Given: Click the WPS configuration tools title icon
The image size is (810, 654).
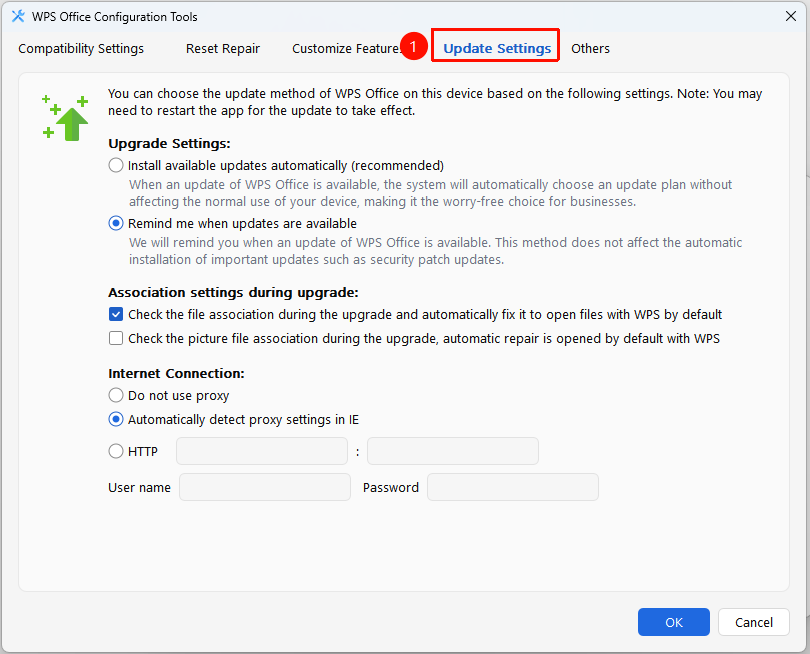Looking at the screenshot, I should pyautogui.click(x=18, y=17).
